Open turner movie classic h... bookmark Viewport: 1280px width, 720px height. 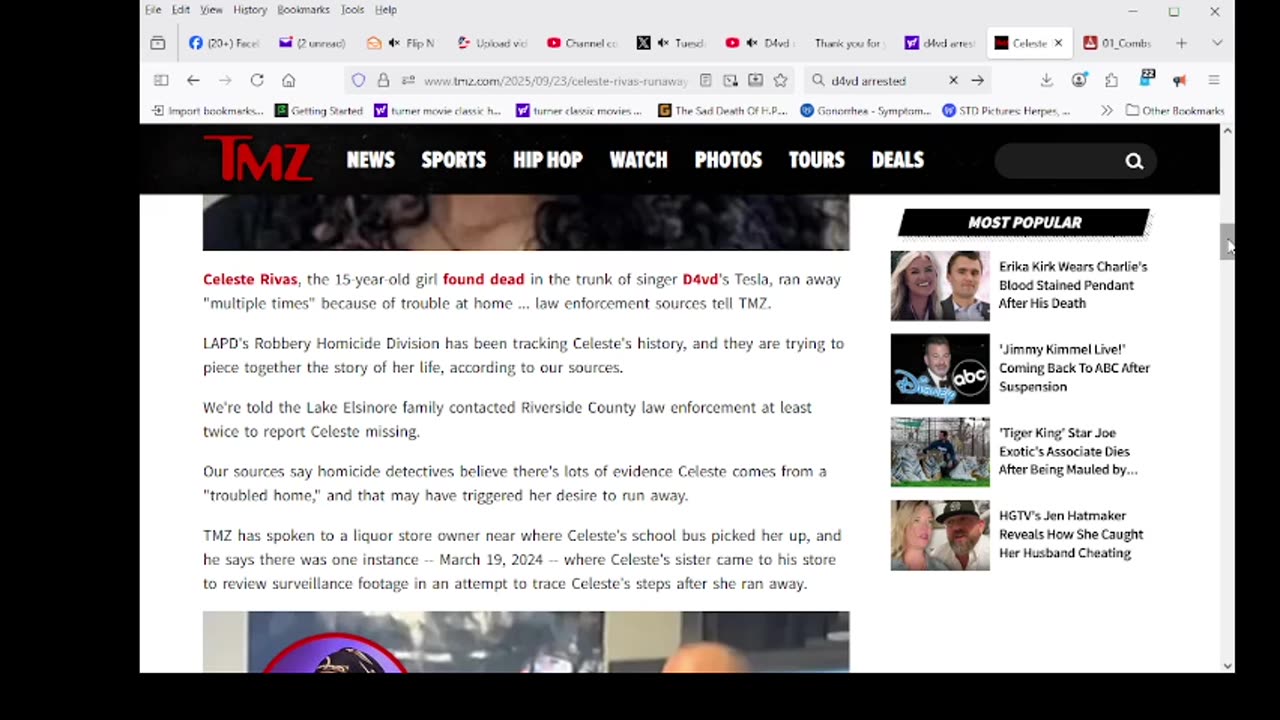click(x=438, y=111)
